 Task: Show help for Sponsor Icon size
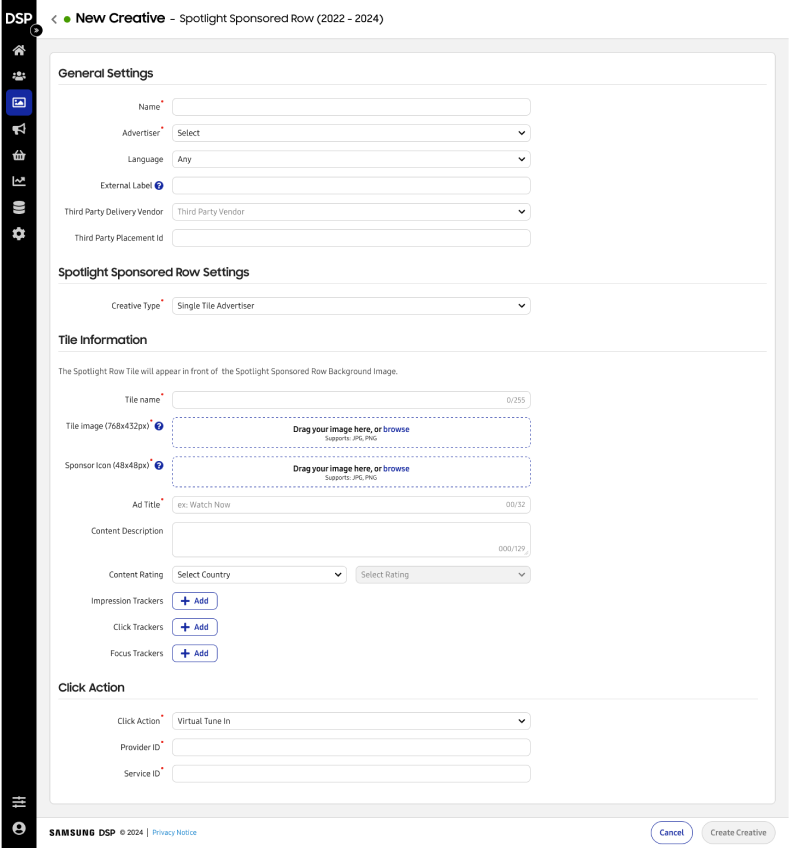click(x=159, y=466)
